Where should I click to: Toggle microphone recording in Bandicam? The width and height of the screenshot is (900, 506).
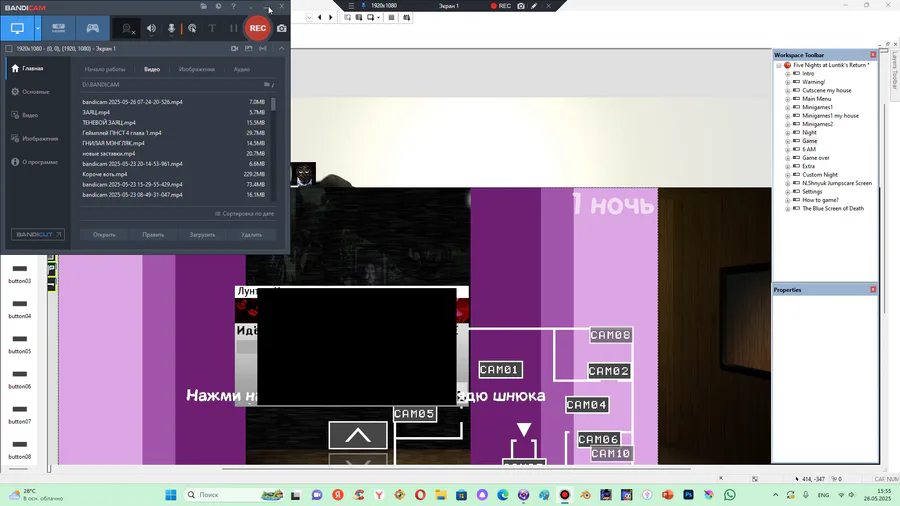coord(171,28)
